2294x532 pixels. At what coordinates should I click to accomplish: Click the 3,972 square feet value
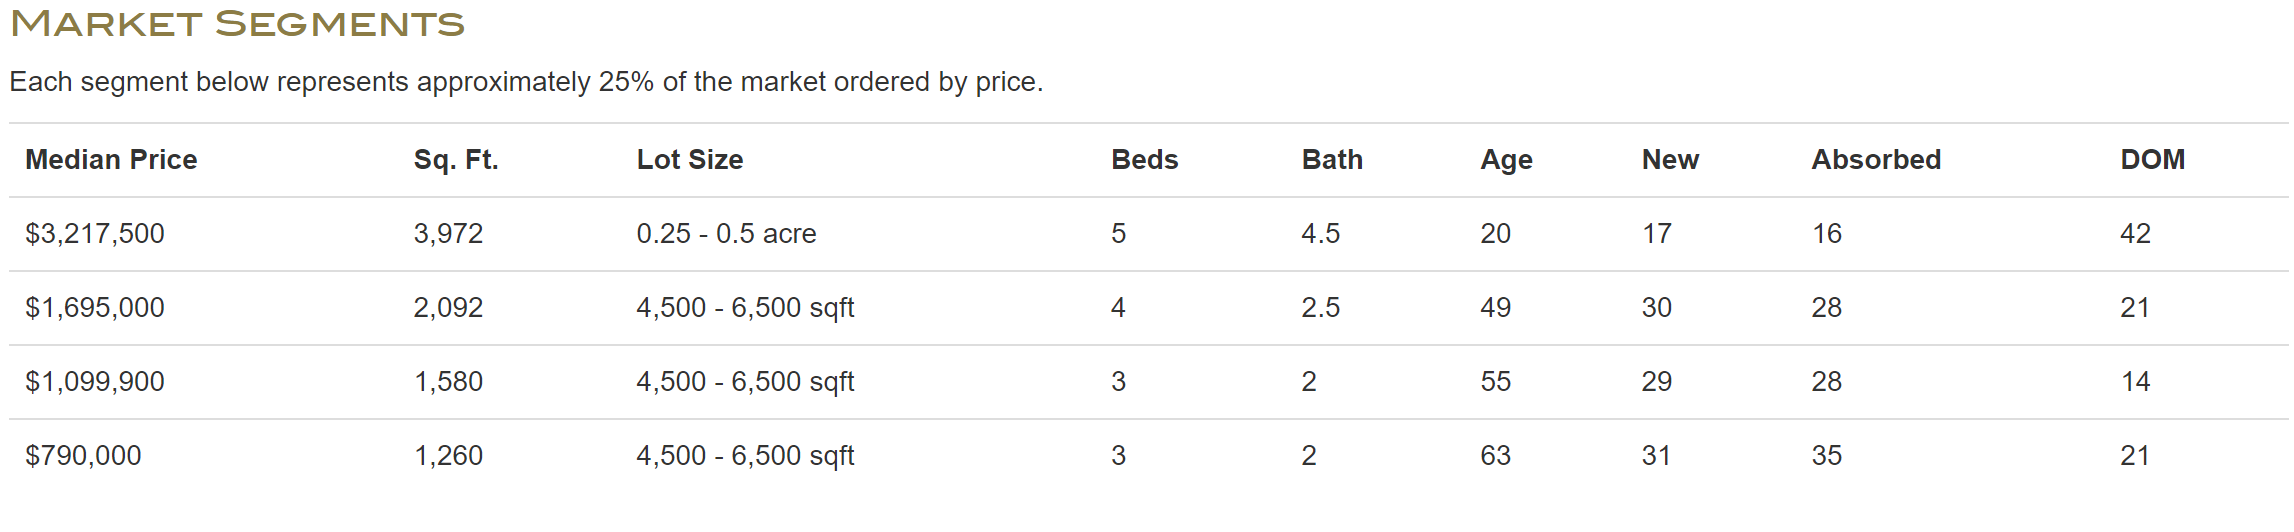448,234
